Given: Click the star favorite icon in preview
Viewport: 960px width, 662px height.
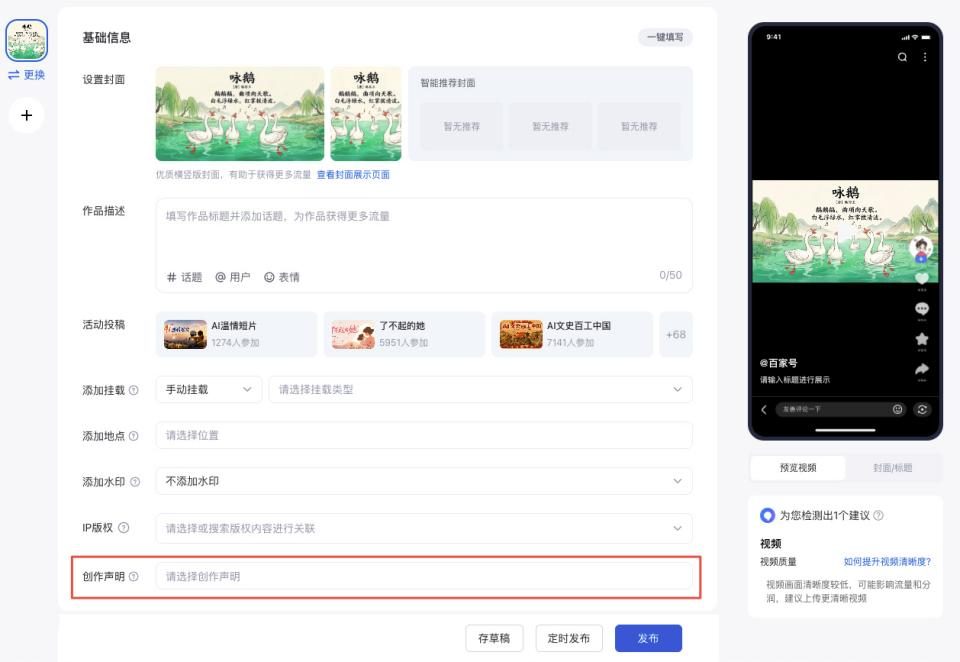Looking at the screenshot, I should click(x=921, y=339).
